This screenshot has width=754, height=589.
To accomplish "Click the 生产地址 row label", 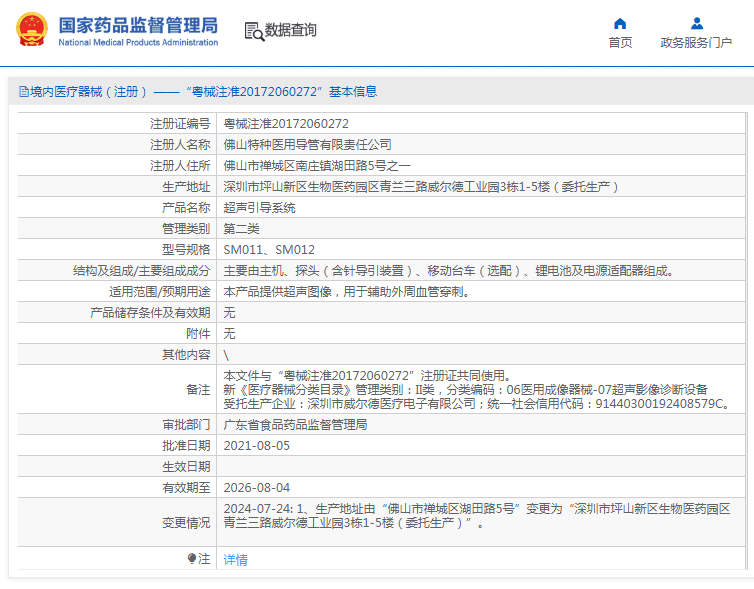I will [186, 187].
